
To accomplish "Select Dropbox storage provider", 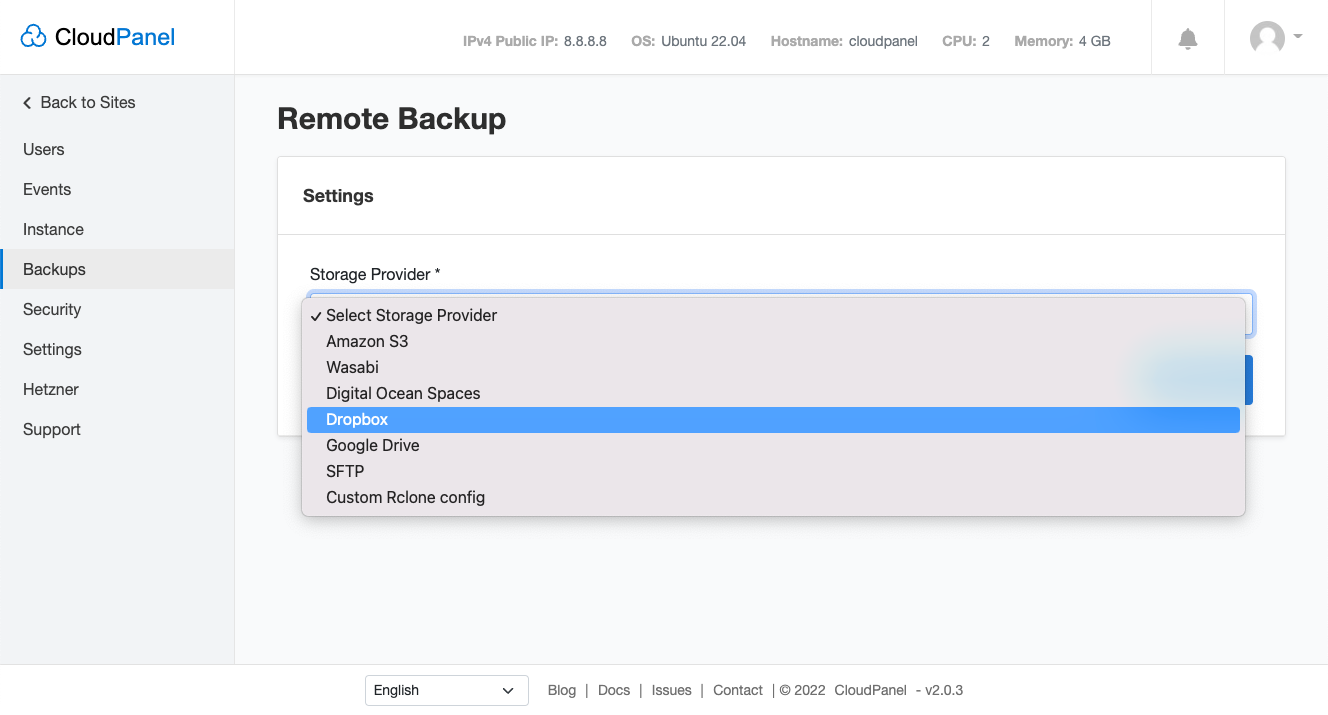I will click(x=773, y=419).
